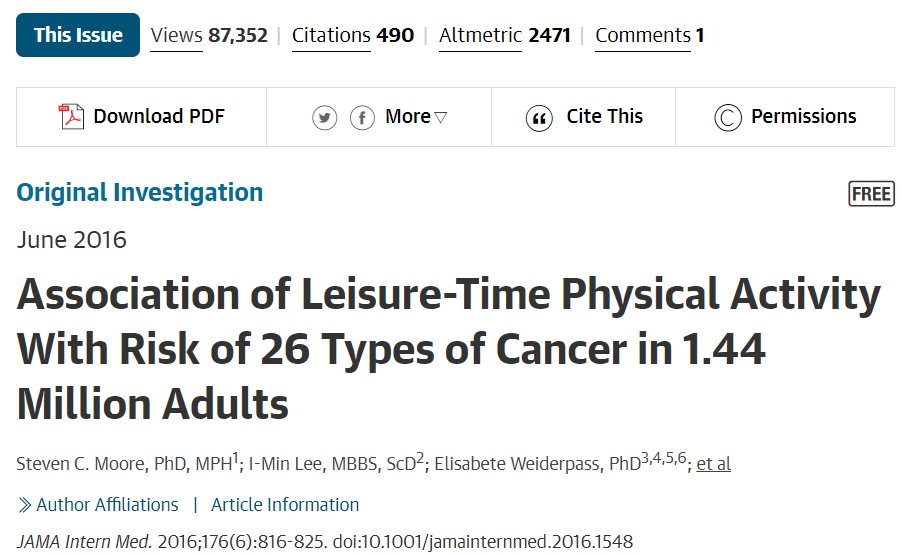Click the PDF file icon
This screenshot has height=557, width=902.
[71, 117]
